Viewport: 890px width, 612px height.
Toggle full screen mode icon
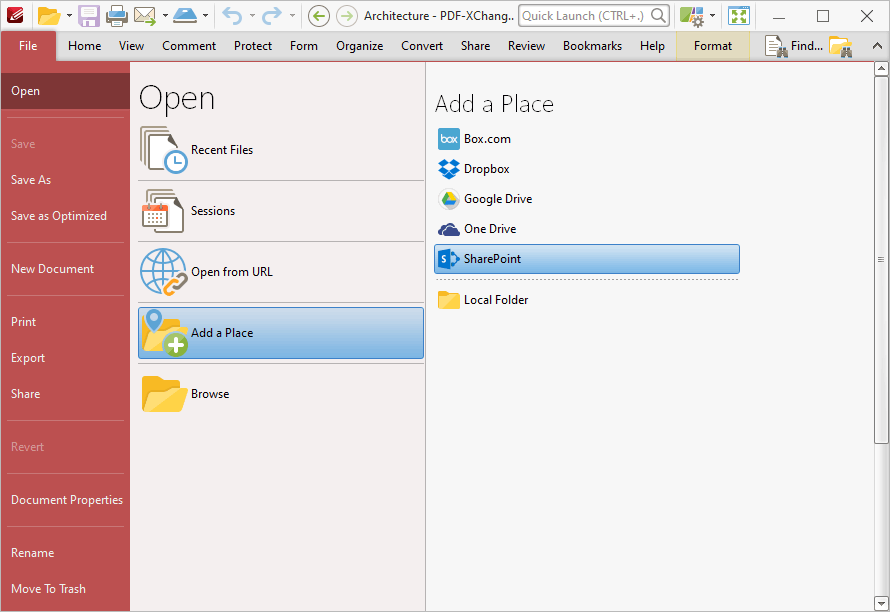tap(738, 16)
